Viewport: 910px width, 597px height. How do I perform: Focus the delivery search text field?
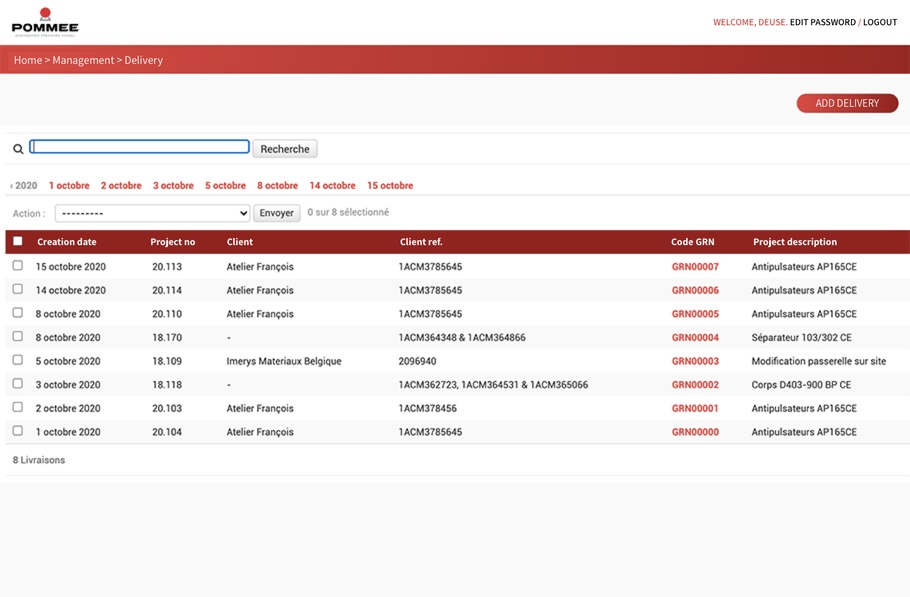tap(139, 147)
